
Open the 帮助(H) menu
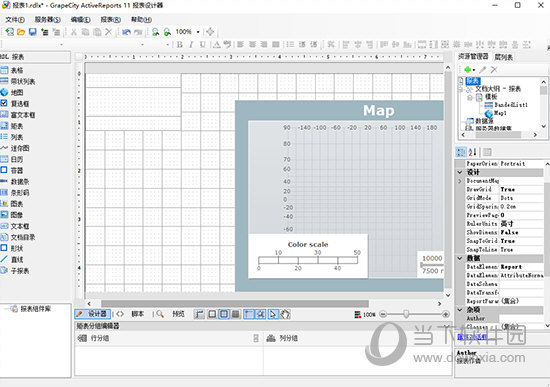[x=141, y=20]
